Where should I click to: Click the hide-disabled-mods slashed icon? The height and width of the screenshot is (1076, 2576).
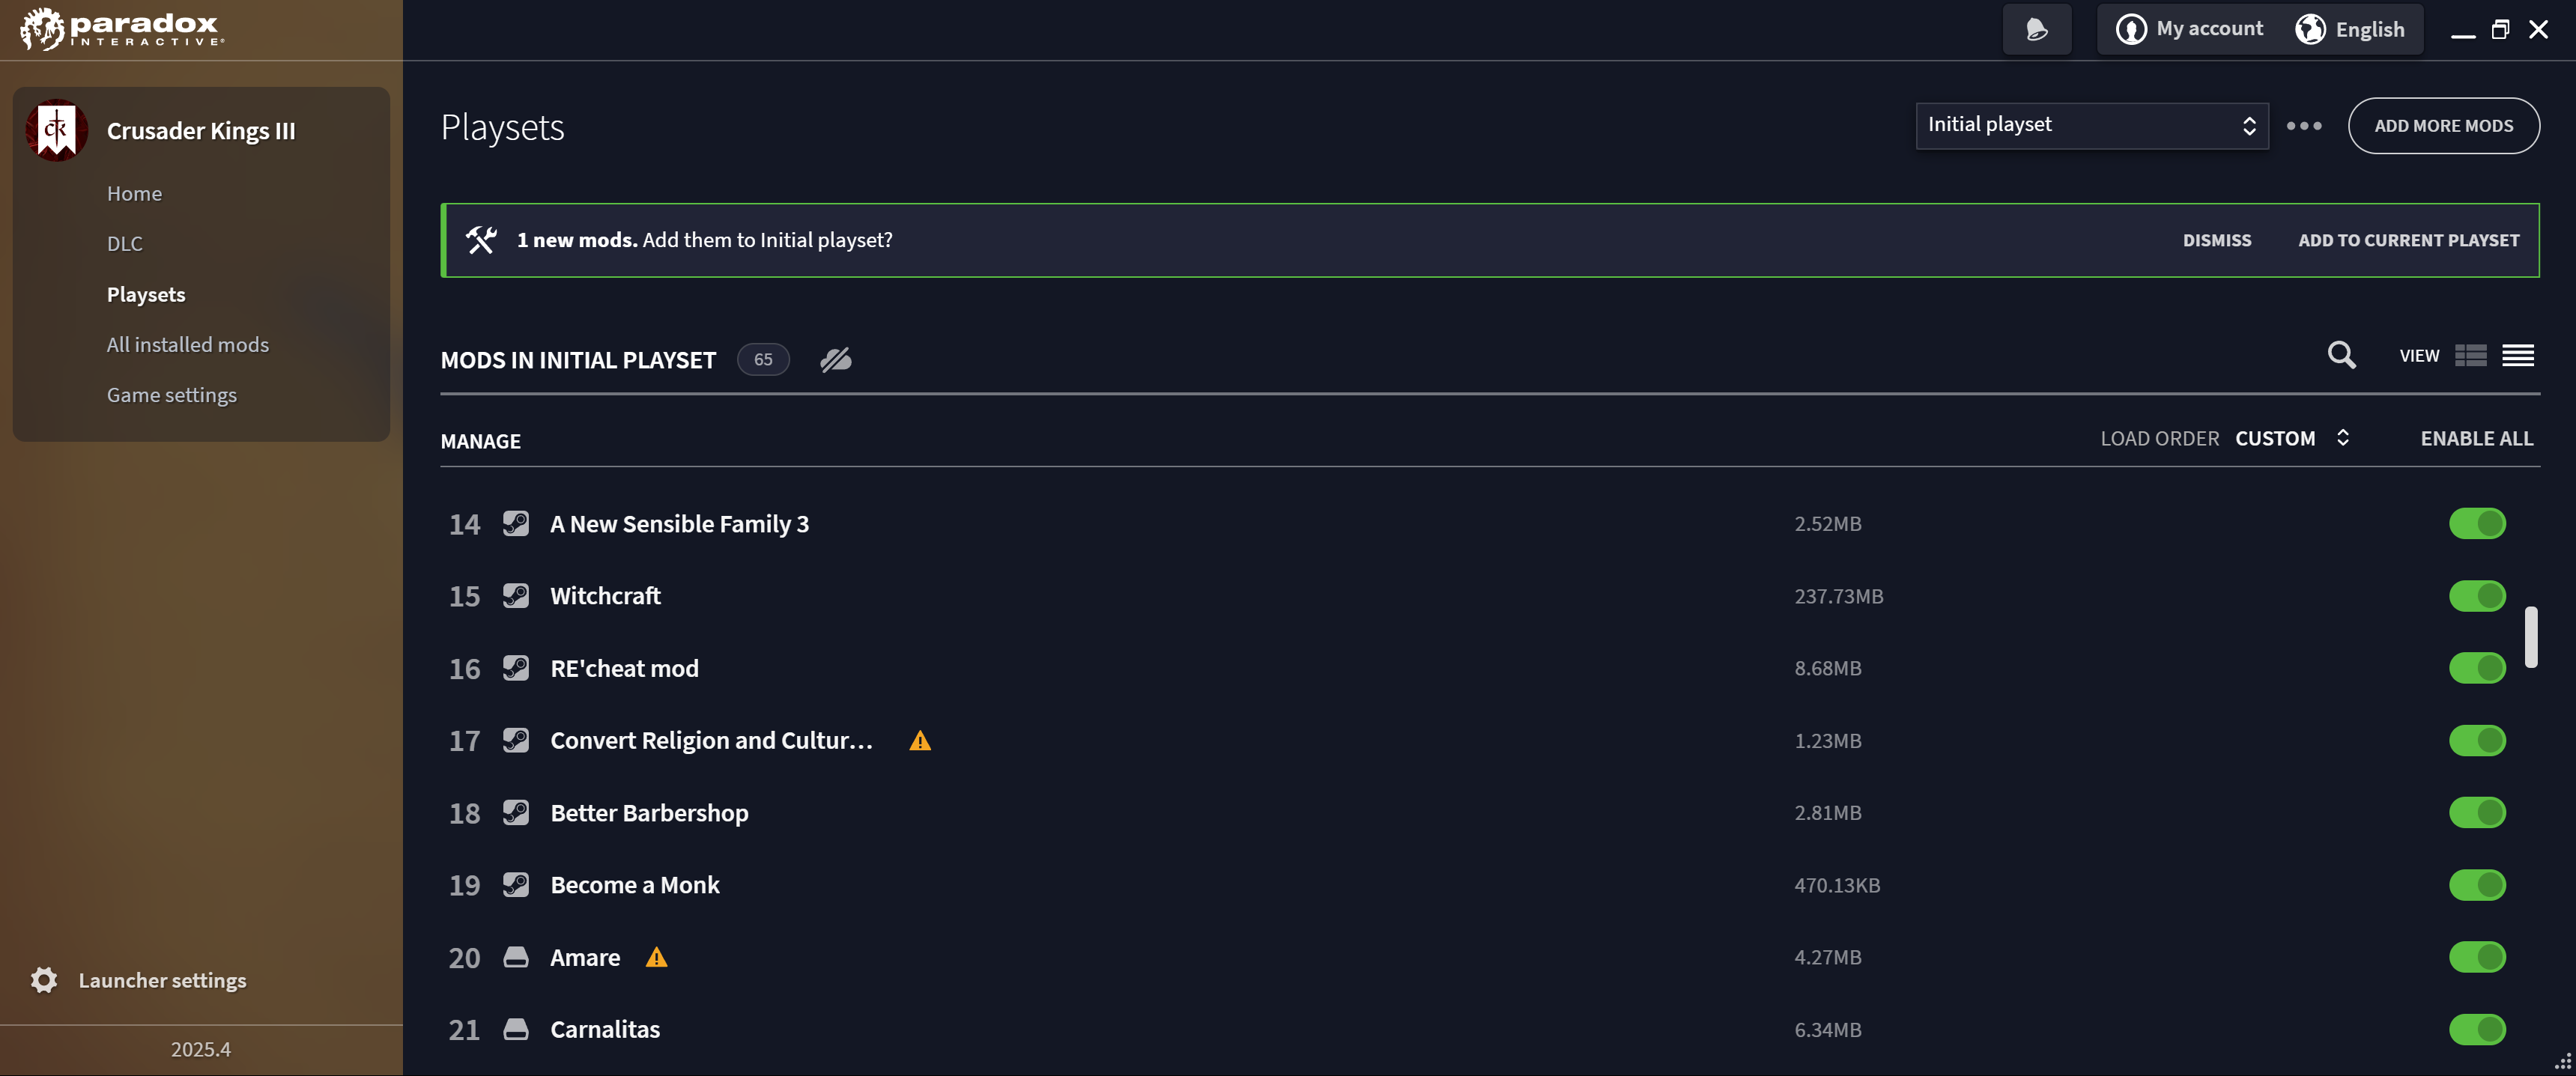click(836, 359)
